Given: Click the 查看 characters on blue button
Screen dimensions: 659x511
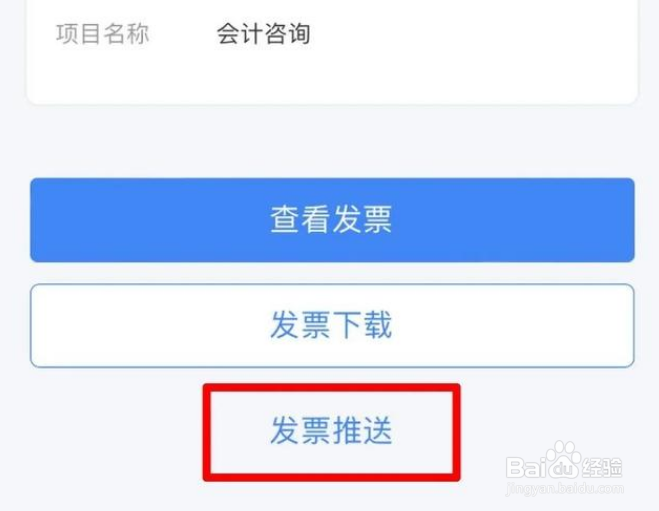Looking at the screenshot, I should (300, 219).
